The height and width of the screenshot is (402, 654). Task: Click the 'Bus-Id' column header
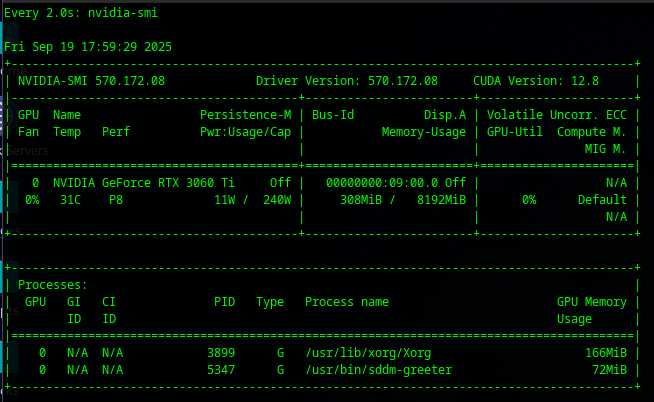[333, 115]
